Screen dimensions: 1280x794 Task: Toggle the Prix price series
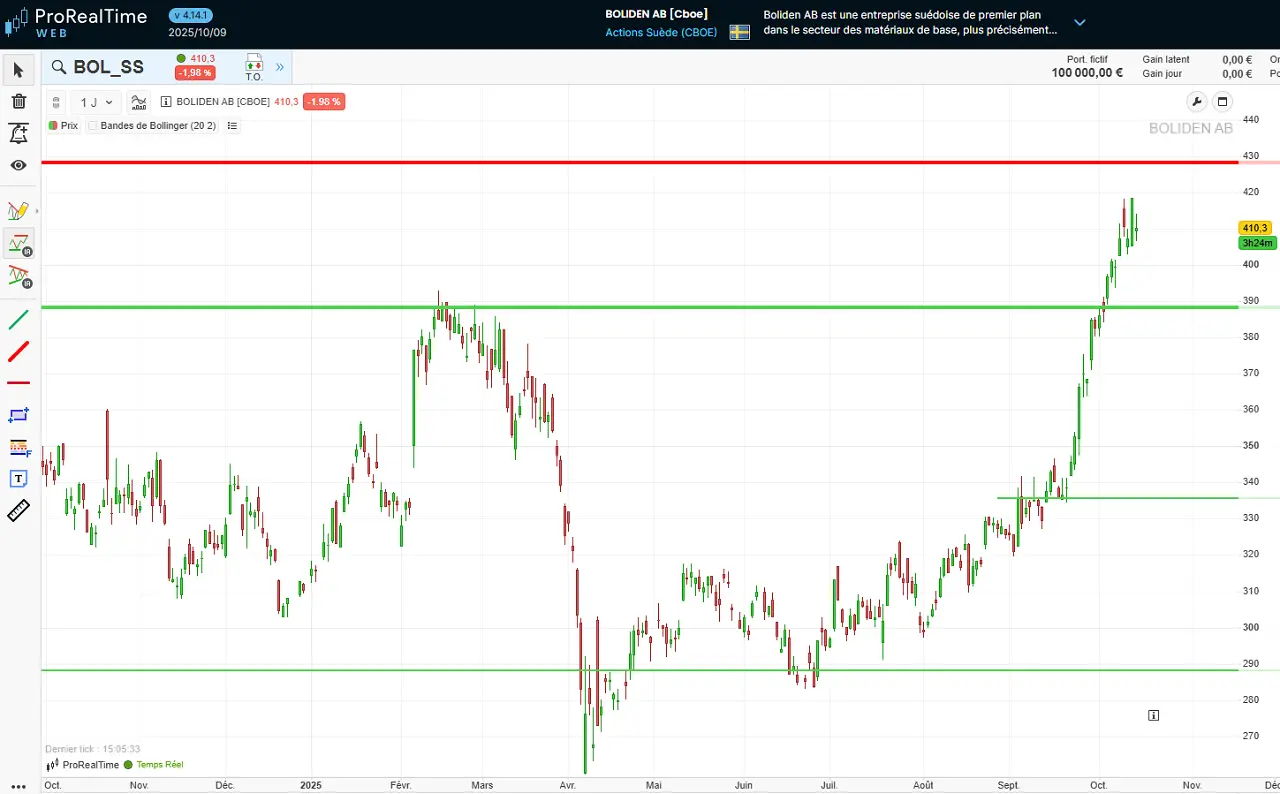click(x=63, y=126)
